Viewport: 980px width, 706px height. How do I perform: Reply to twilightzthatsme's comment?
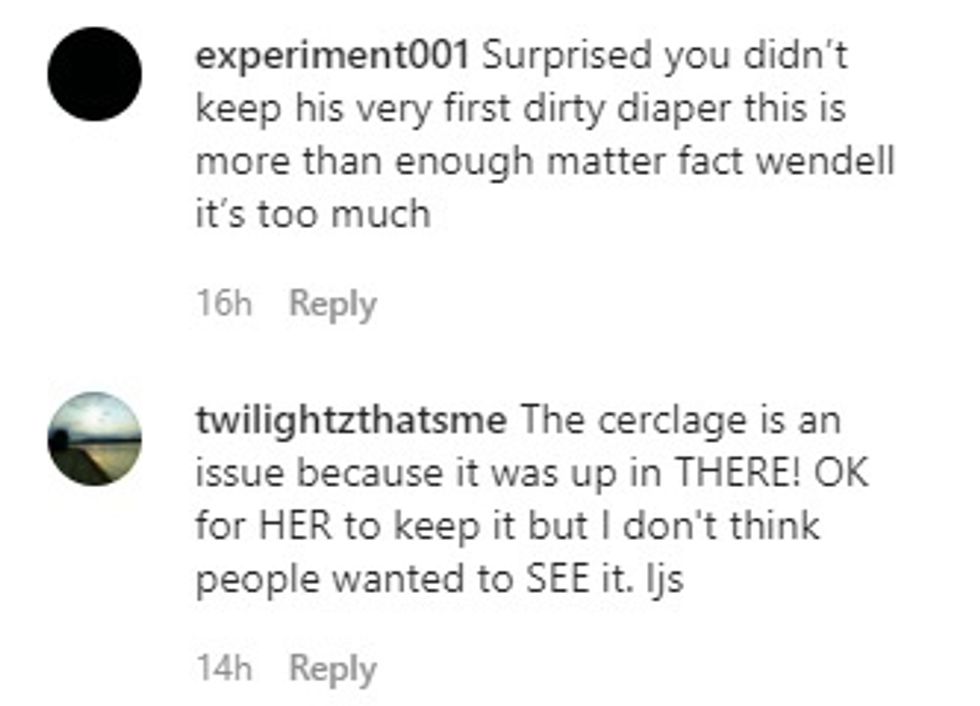(x=332, y=669)
